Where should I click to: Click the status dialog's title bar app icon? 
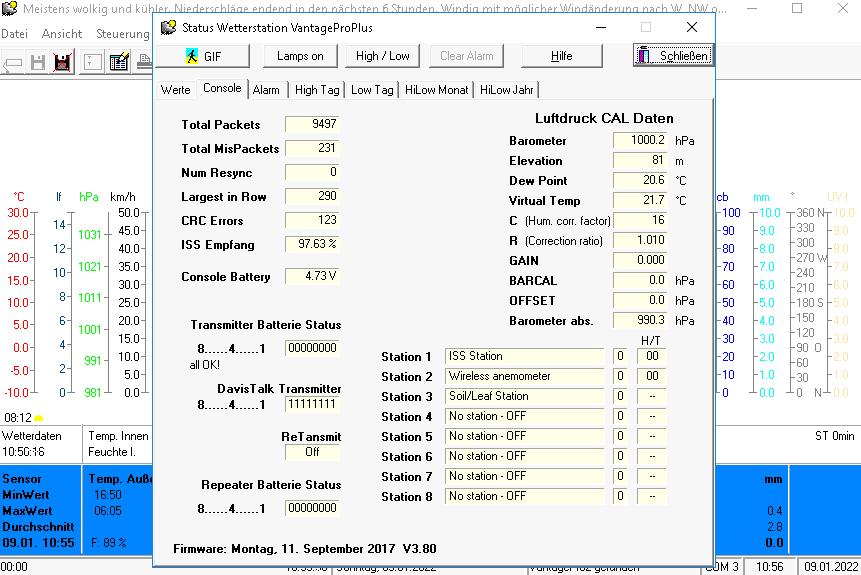click(x=168, y=27)
